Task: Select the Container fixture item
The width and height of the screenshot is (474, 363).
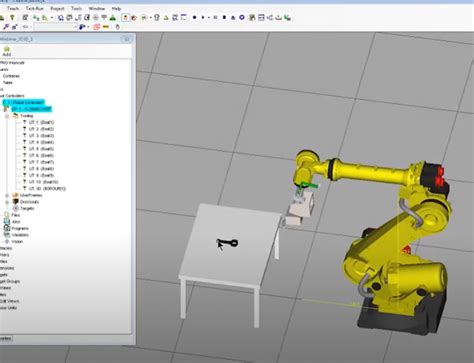Action: coord(11,76)
